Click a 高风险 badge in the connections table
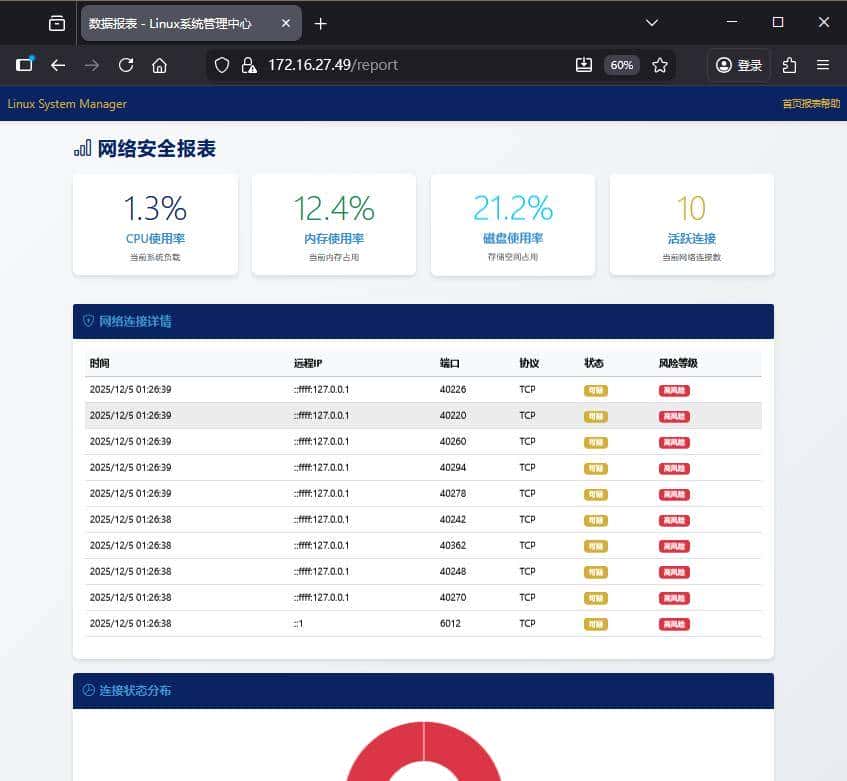Viewport: 847px width, 781px height. [673, 390]
